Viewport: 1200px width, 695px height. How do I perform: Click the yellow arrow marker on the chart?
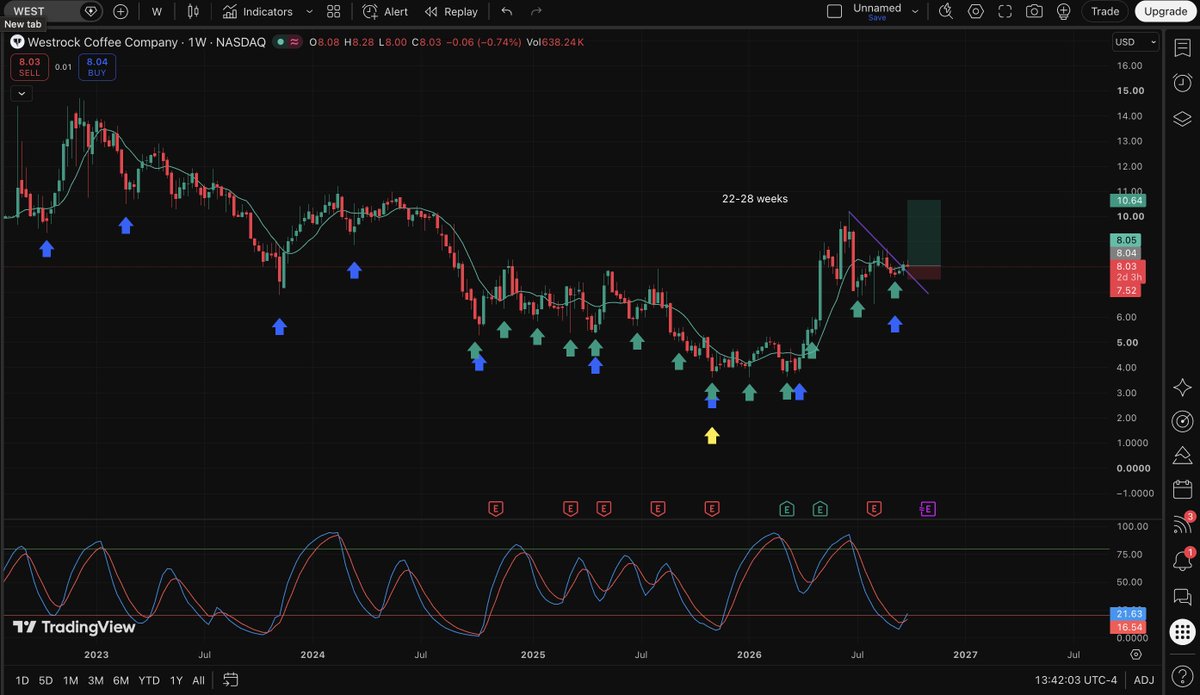(711, 435)
